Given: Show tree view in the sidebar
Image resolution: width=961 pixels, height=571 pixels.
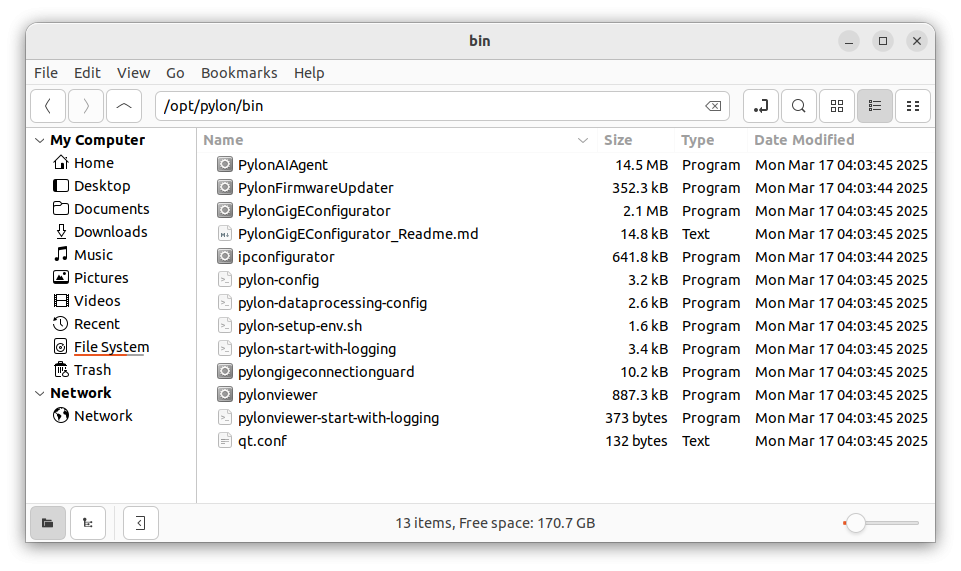Looking at the screenshot, I should (88, 523).
